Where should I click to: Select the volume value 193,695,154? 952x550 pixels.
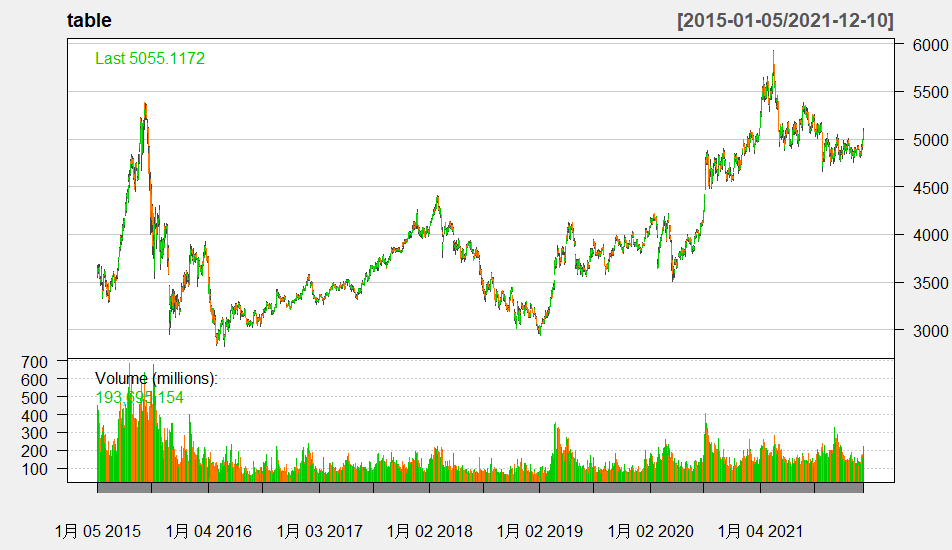click(x=140, y=397)
